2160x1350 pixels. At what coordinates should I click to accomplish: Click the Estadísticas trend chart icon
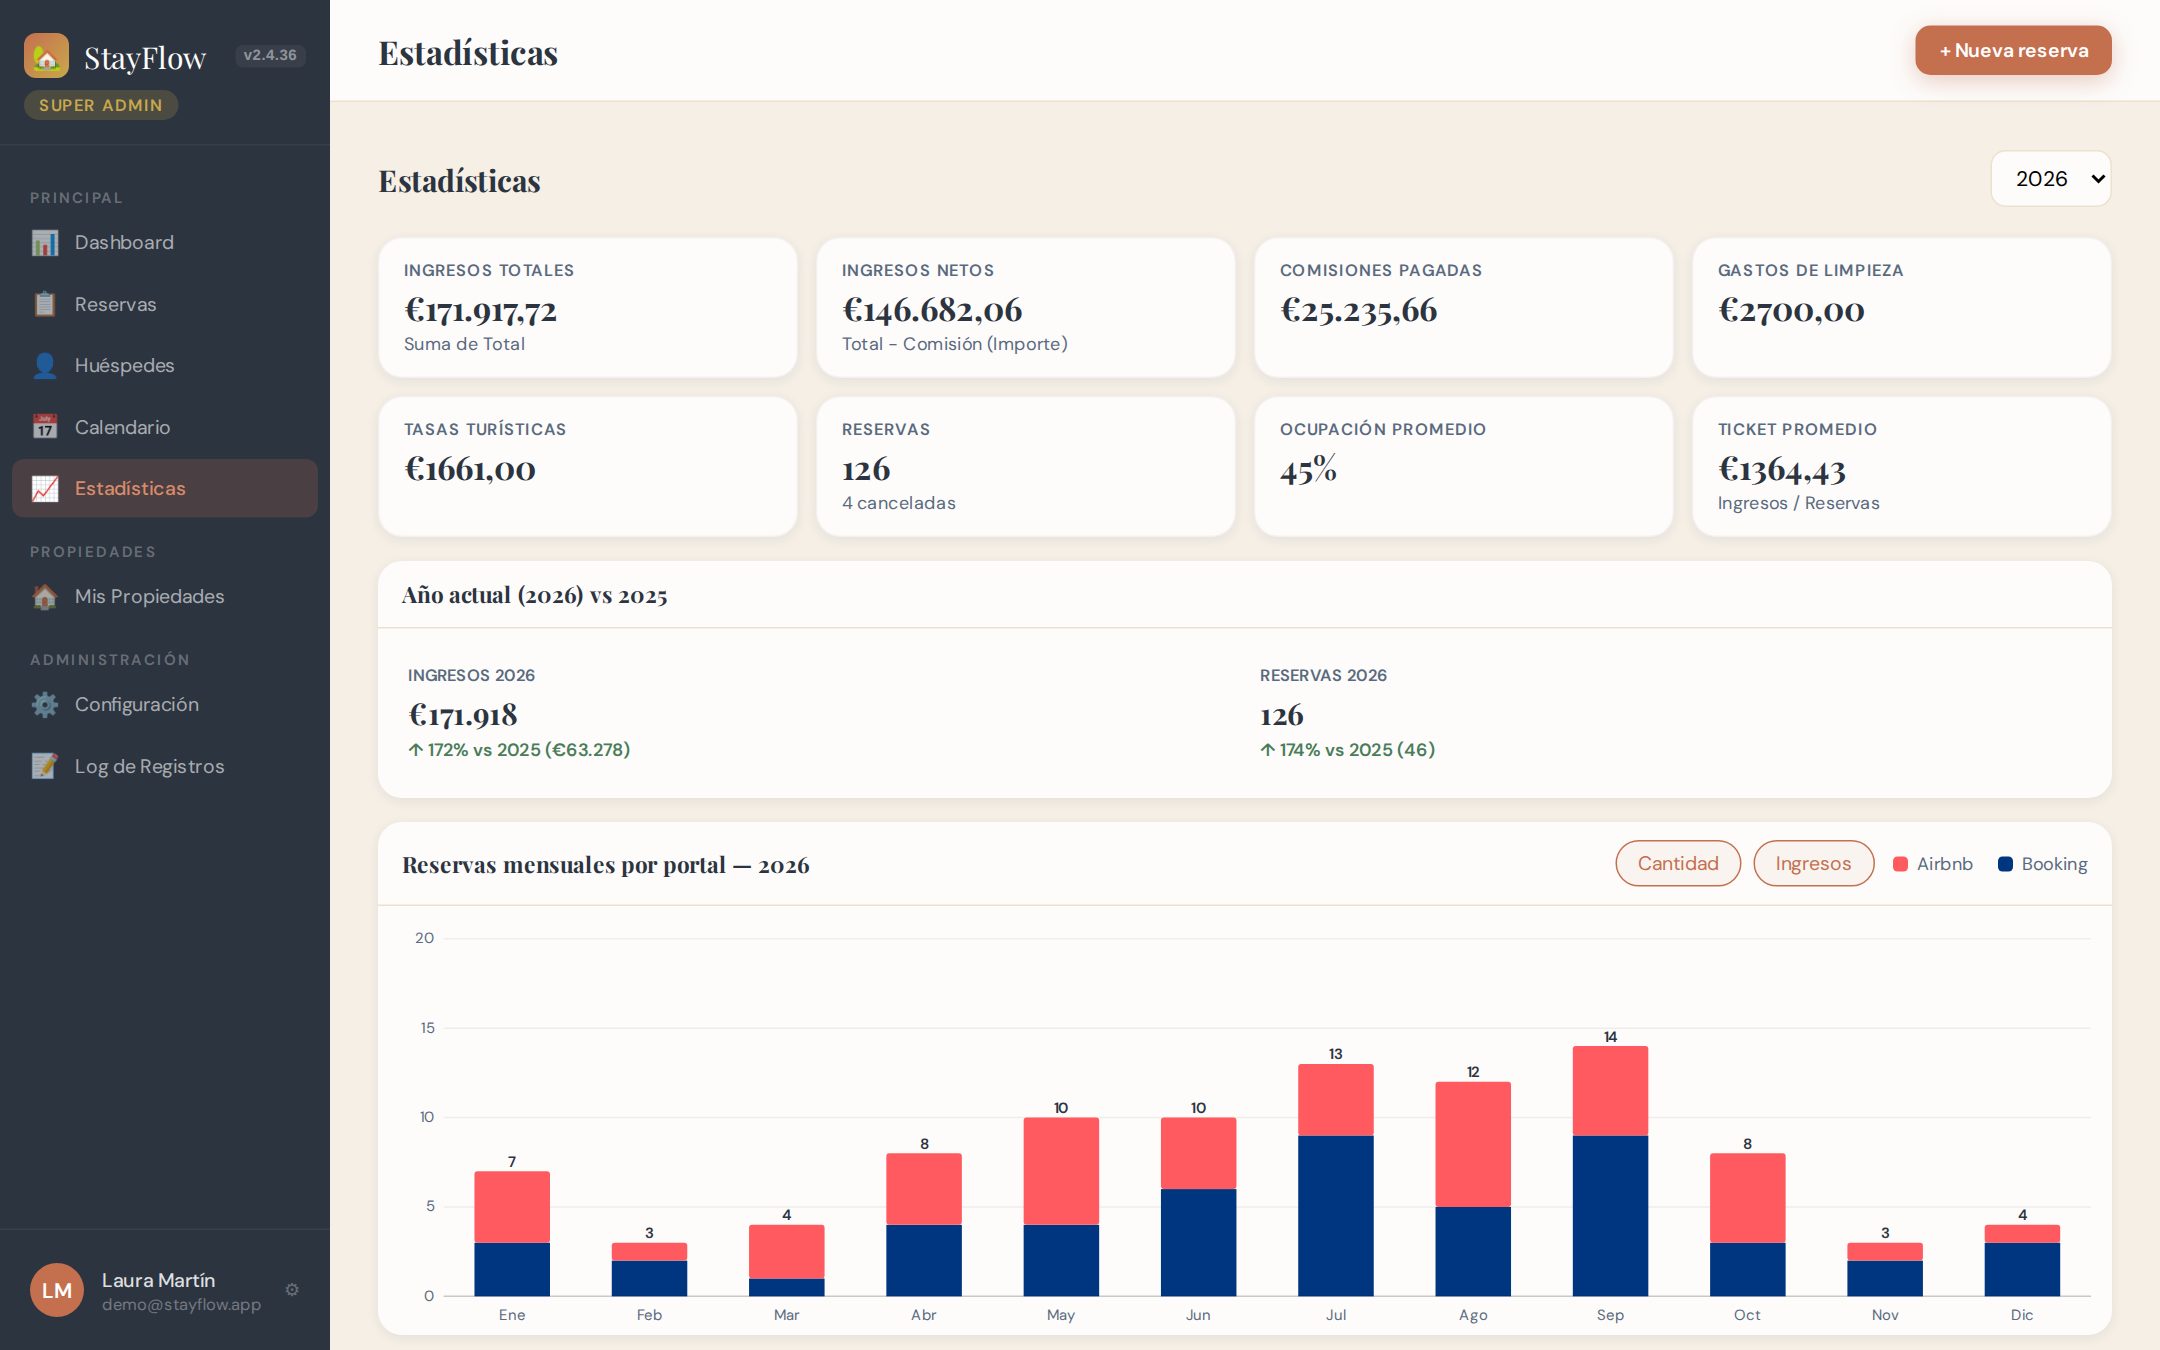(45, 489)
